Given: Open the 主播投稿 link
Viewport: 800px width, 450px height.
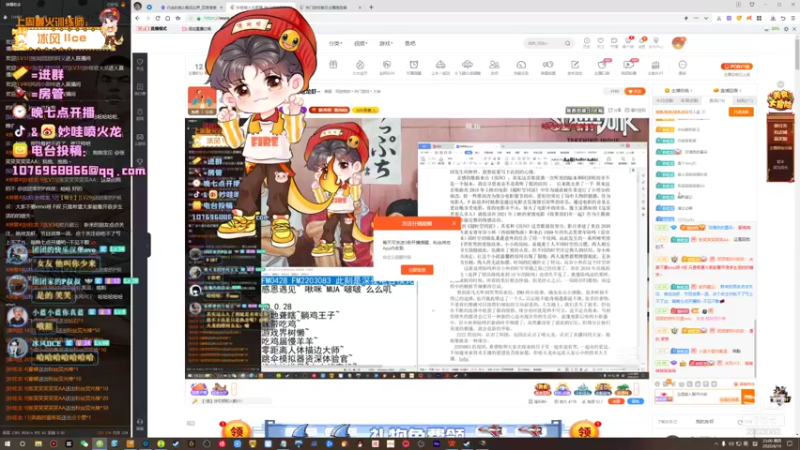Looking at the screenshot, I should [x=679, y=91].
